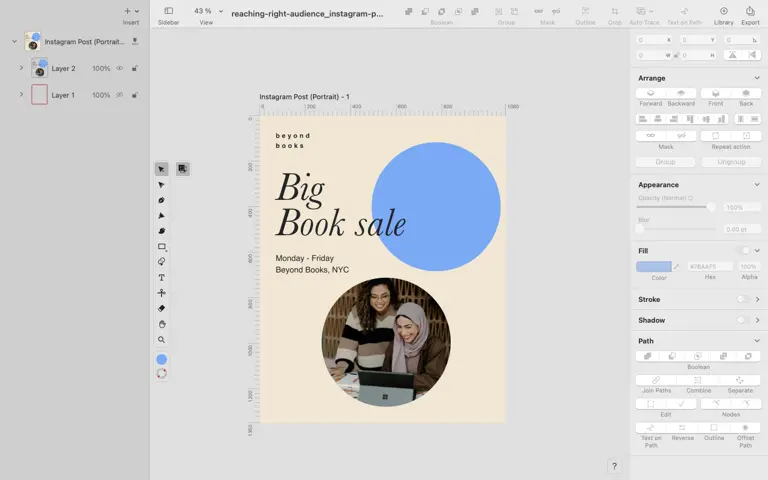
Task: Select the Hand pan tool
Action: pyautogui.click(x=161, y=324)
